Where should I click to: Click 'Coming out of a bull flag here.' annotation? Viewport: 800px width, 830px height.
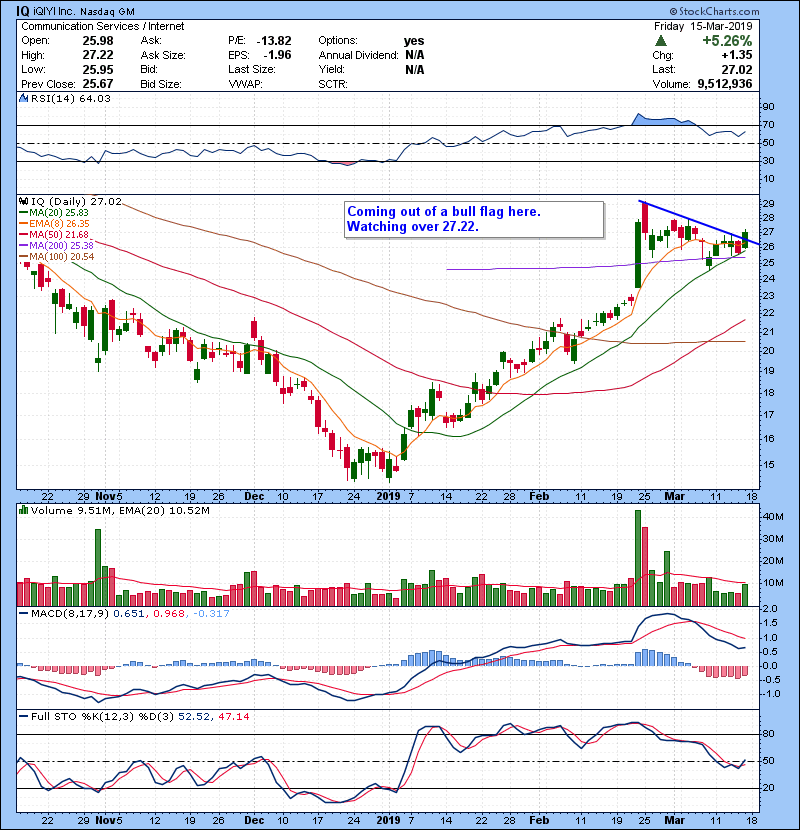(x=444, y=212)
